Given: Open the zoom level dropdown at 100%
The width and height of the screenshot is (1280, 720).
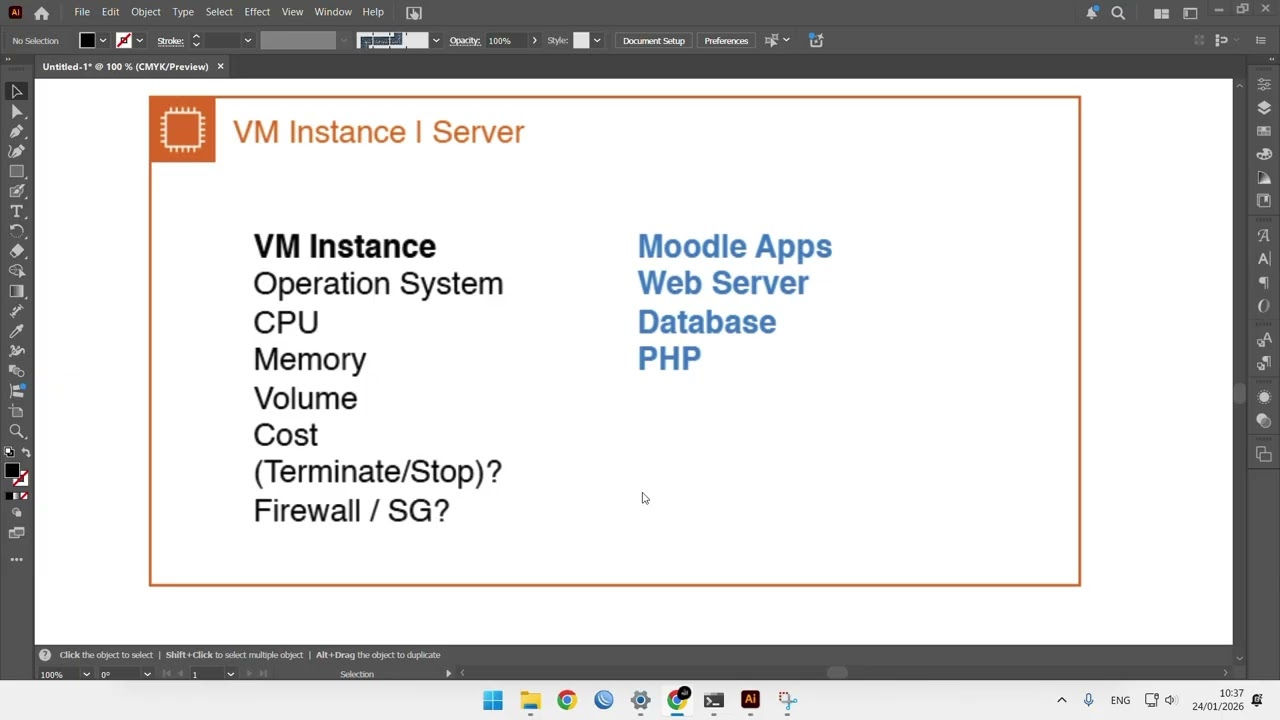Looking at the screenshot, I should tap(86, 674).
